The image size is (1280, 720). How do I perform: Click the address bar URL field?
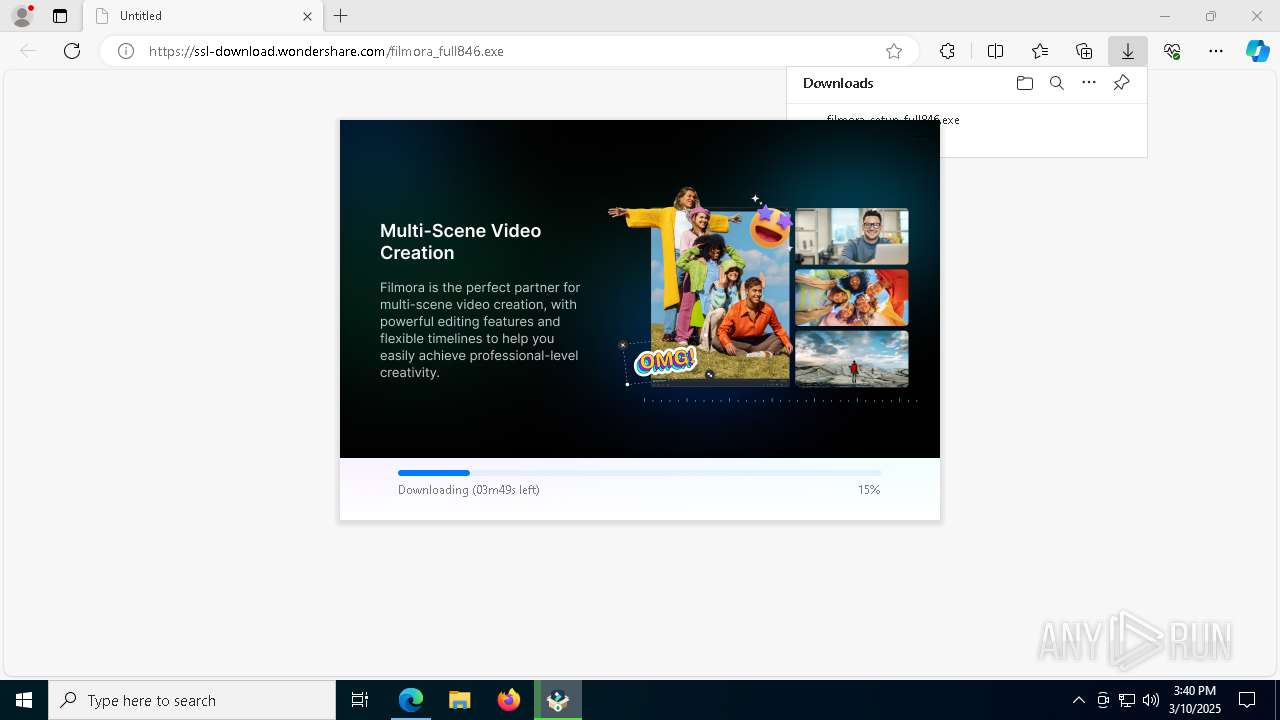pos(510,51)
